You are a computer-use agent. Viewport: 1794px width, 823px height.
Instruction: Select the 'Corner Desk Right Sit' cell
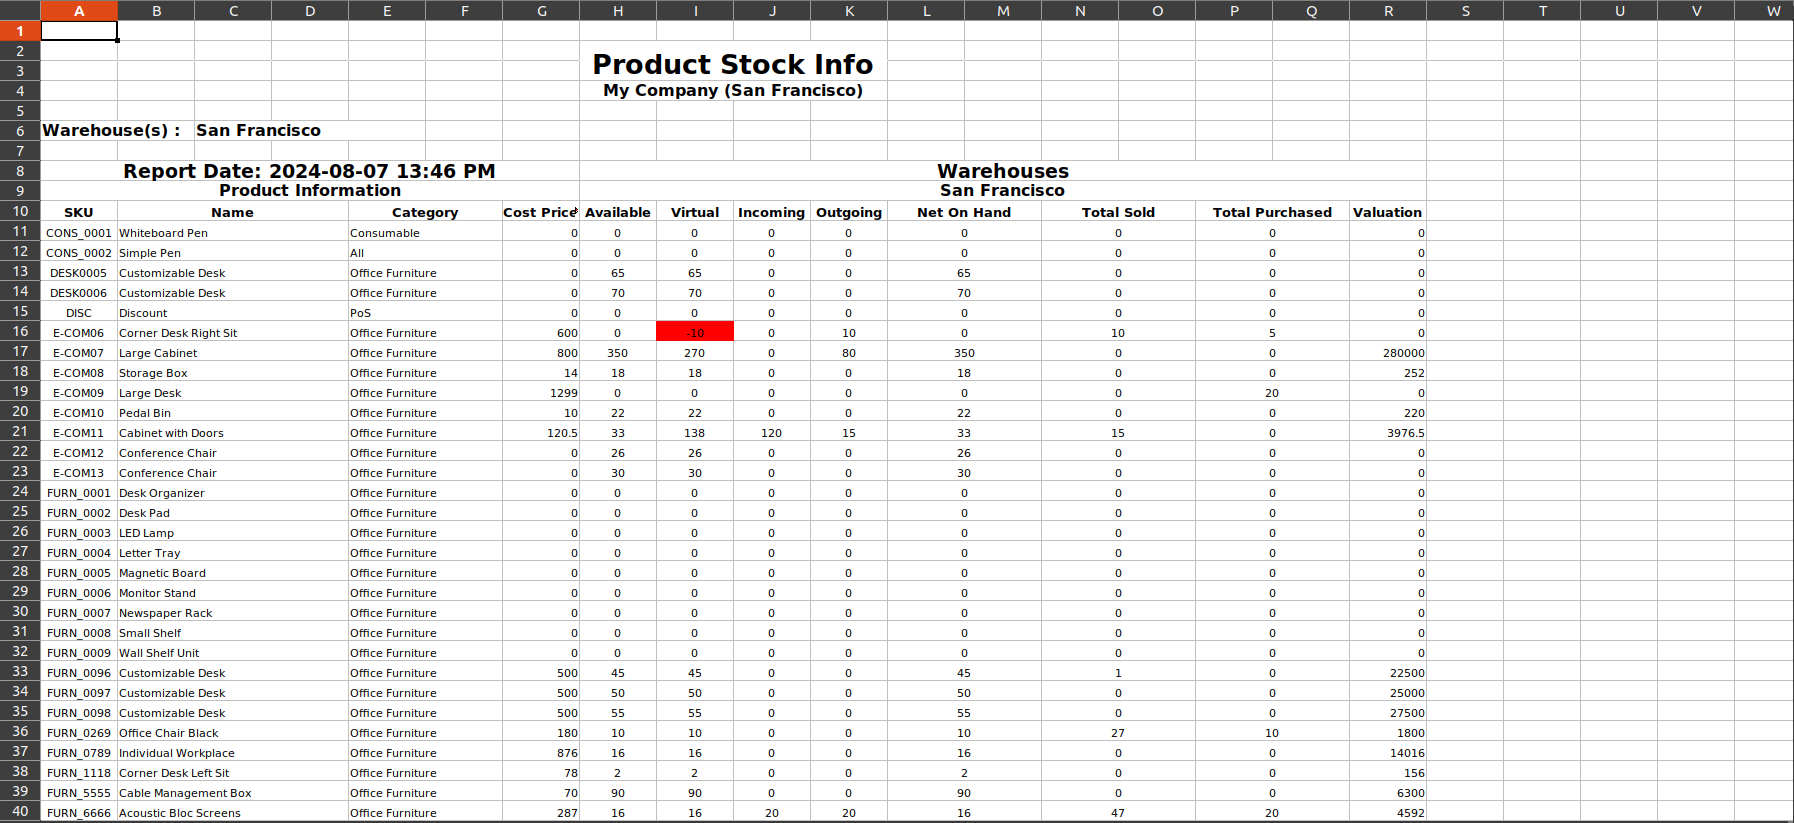point(233,332)
